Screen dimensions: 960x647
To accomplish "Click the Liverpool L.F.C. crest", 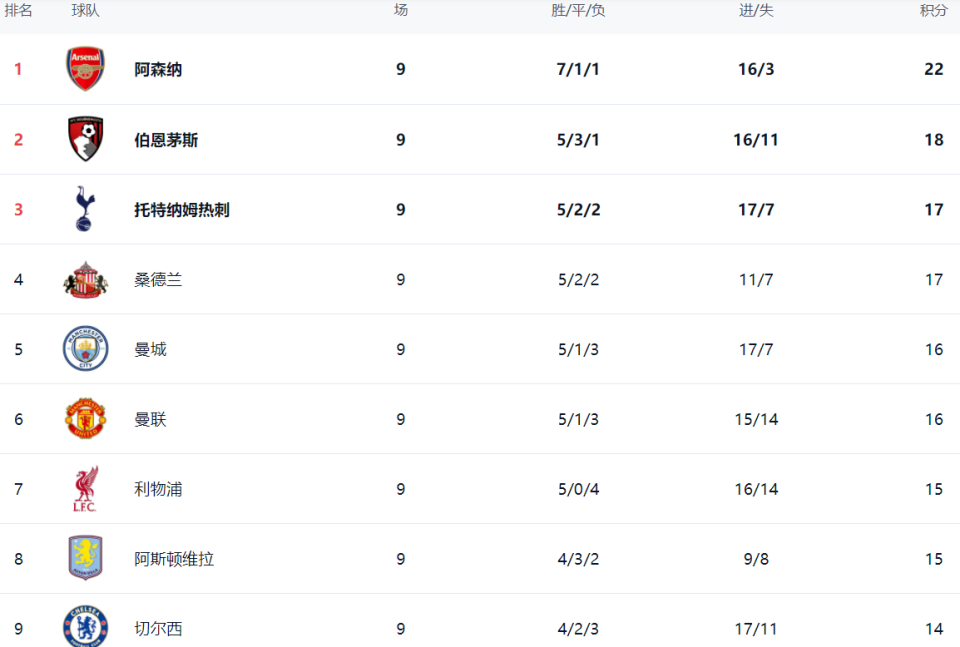I will (85, 489).
